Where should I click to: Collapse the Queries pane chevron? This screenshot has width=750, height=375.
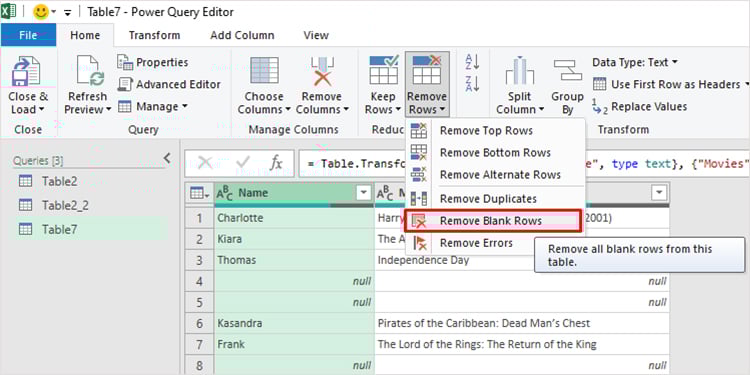[x=167, y=158]
